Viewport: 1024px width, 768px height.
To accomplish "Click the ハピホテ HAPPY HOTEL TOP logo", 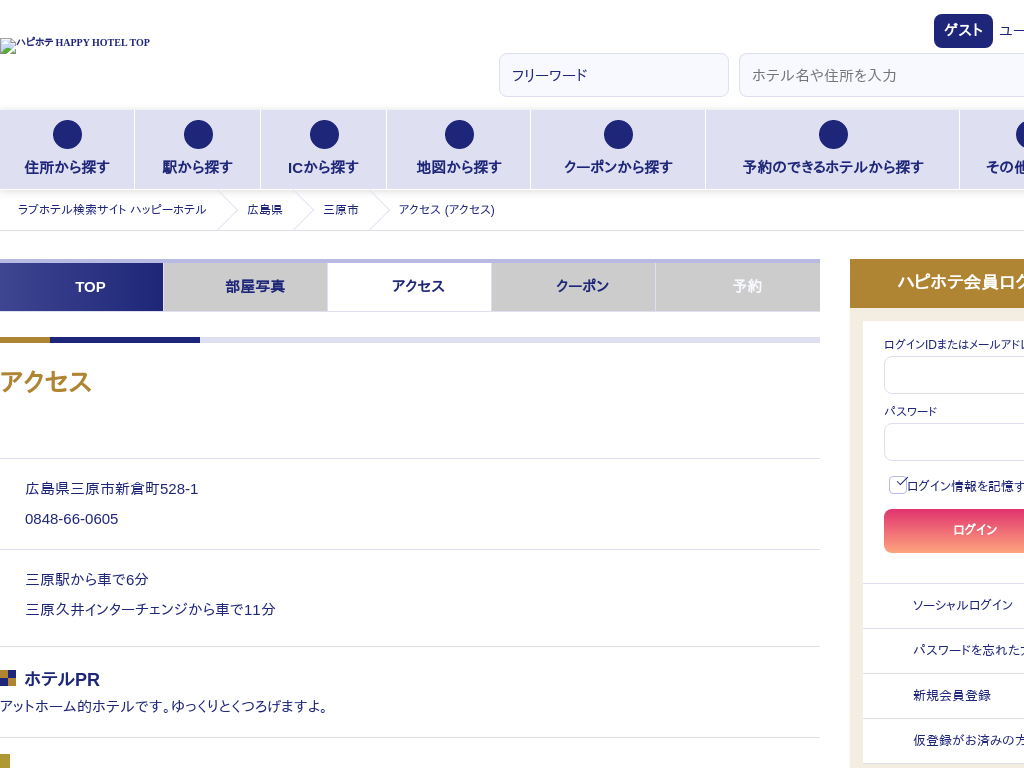I will pos(75,44).
